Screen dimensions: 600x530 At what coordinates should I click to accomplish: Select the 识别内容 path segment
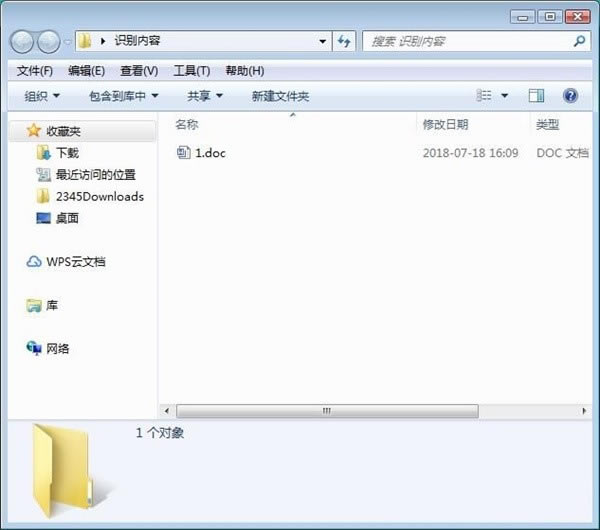(137, 41)
